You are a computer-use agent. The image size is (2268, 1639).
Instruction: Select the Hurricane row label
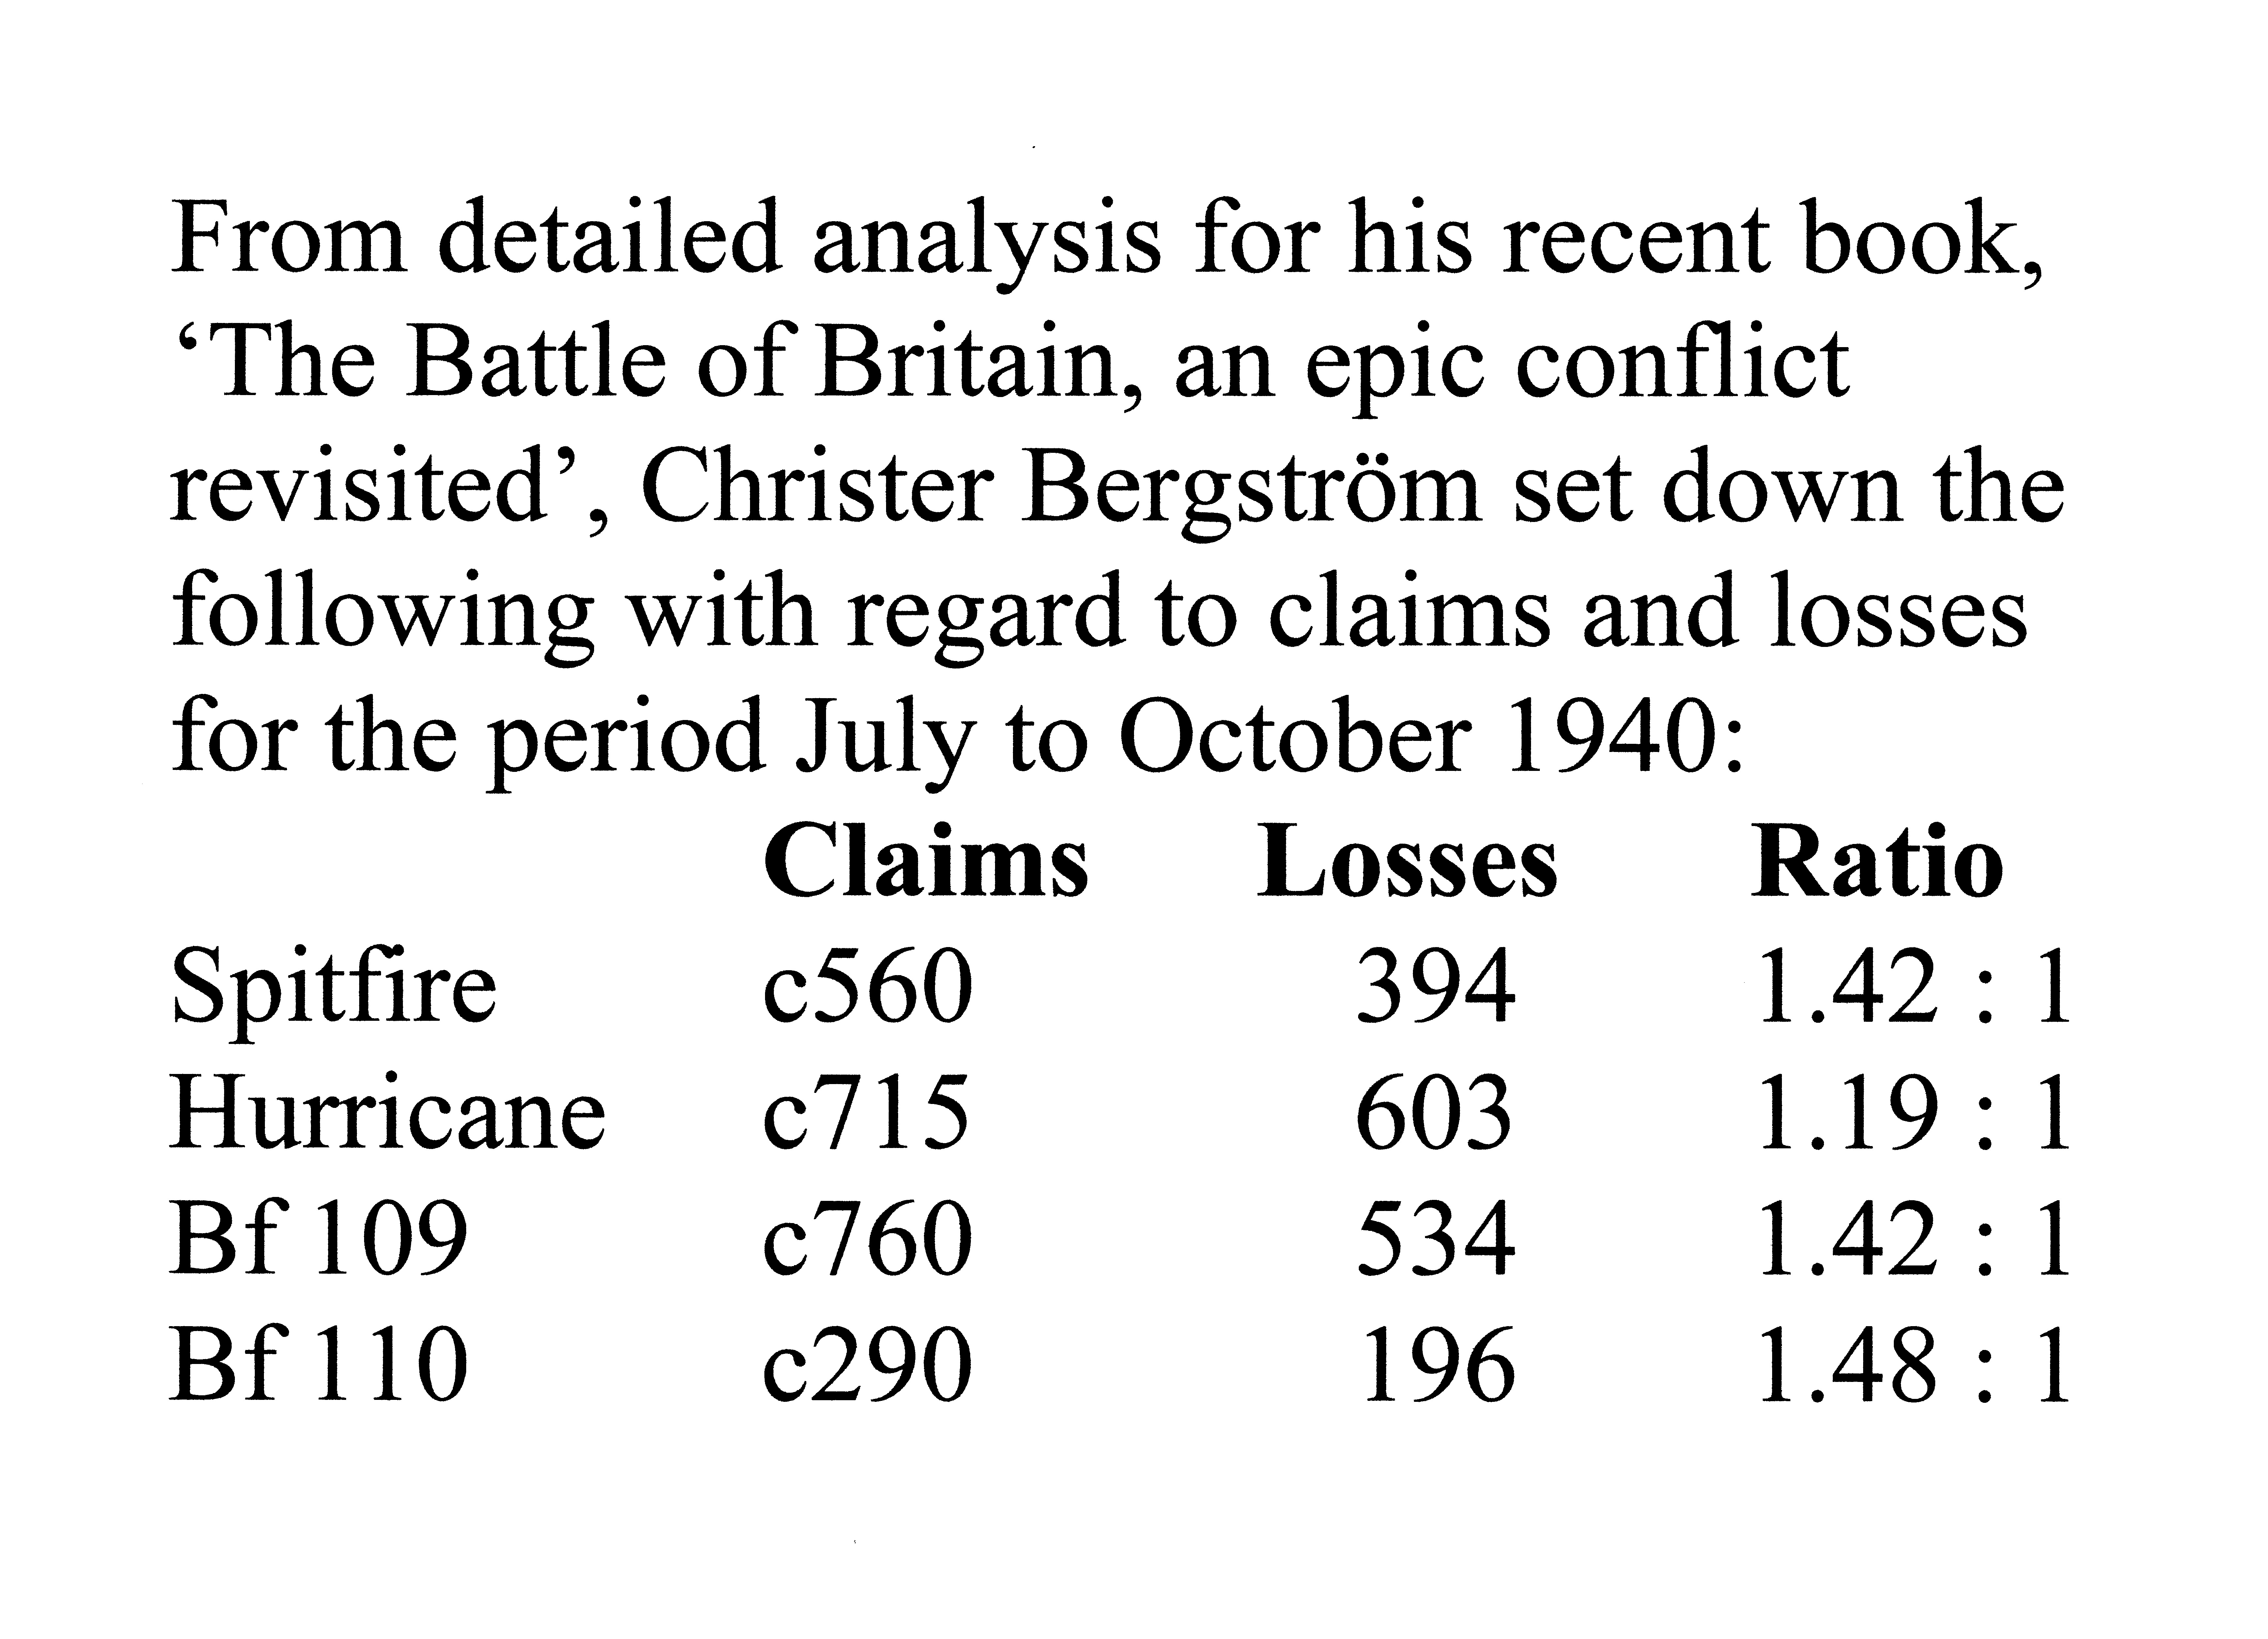pyautogui.click(x=388, y=1113)
